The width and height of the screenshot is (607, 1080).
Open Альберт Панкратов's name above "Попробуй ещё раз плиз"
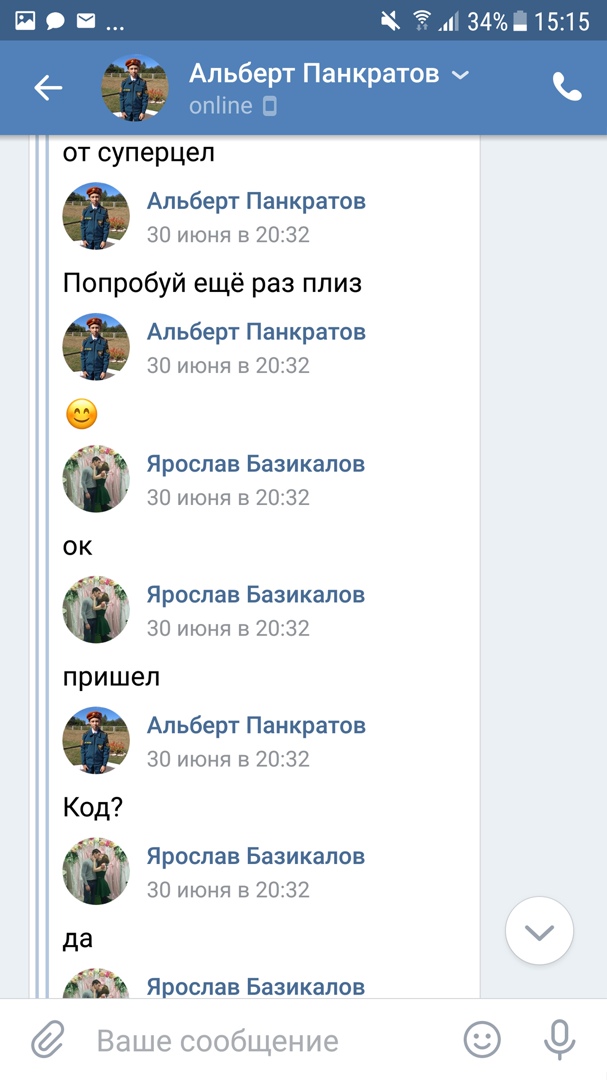click(256, 201)
